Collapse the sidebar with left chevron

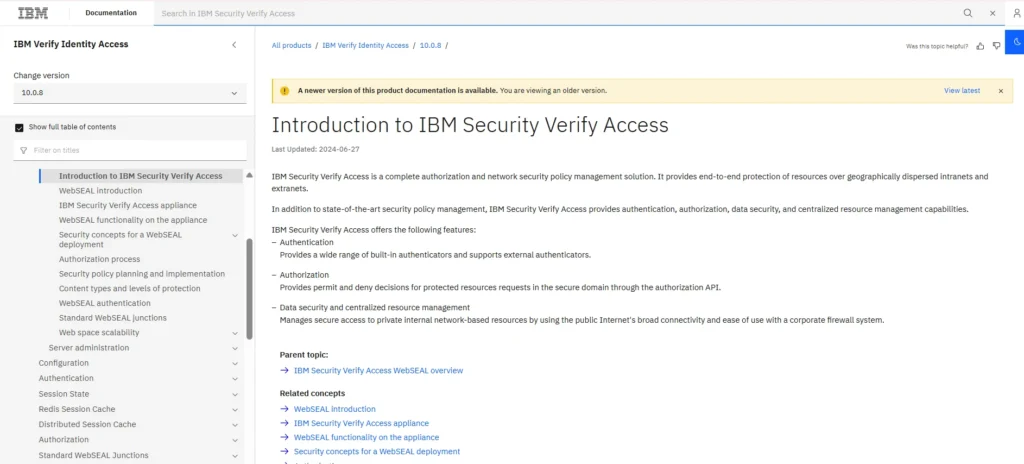pyautogui.click(x=234, y=44)
